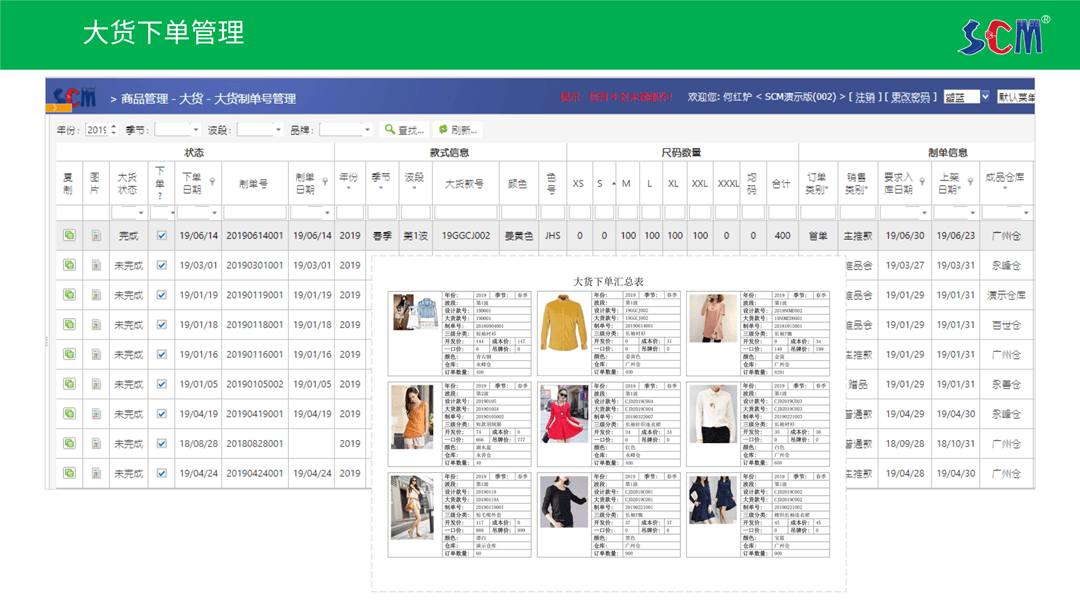Copy order row 20190119001 using its copy icon
The height and width of the screenshot is (608, 1080).
point(69,295)
